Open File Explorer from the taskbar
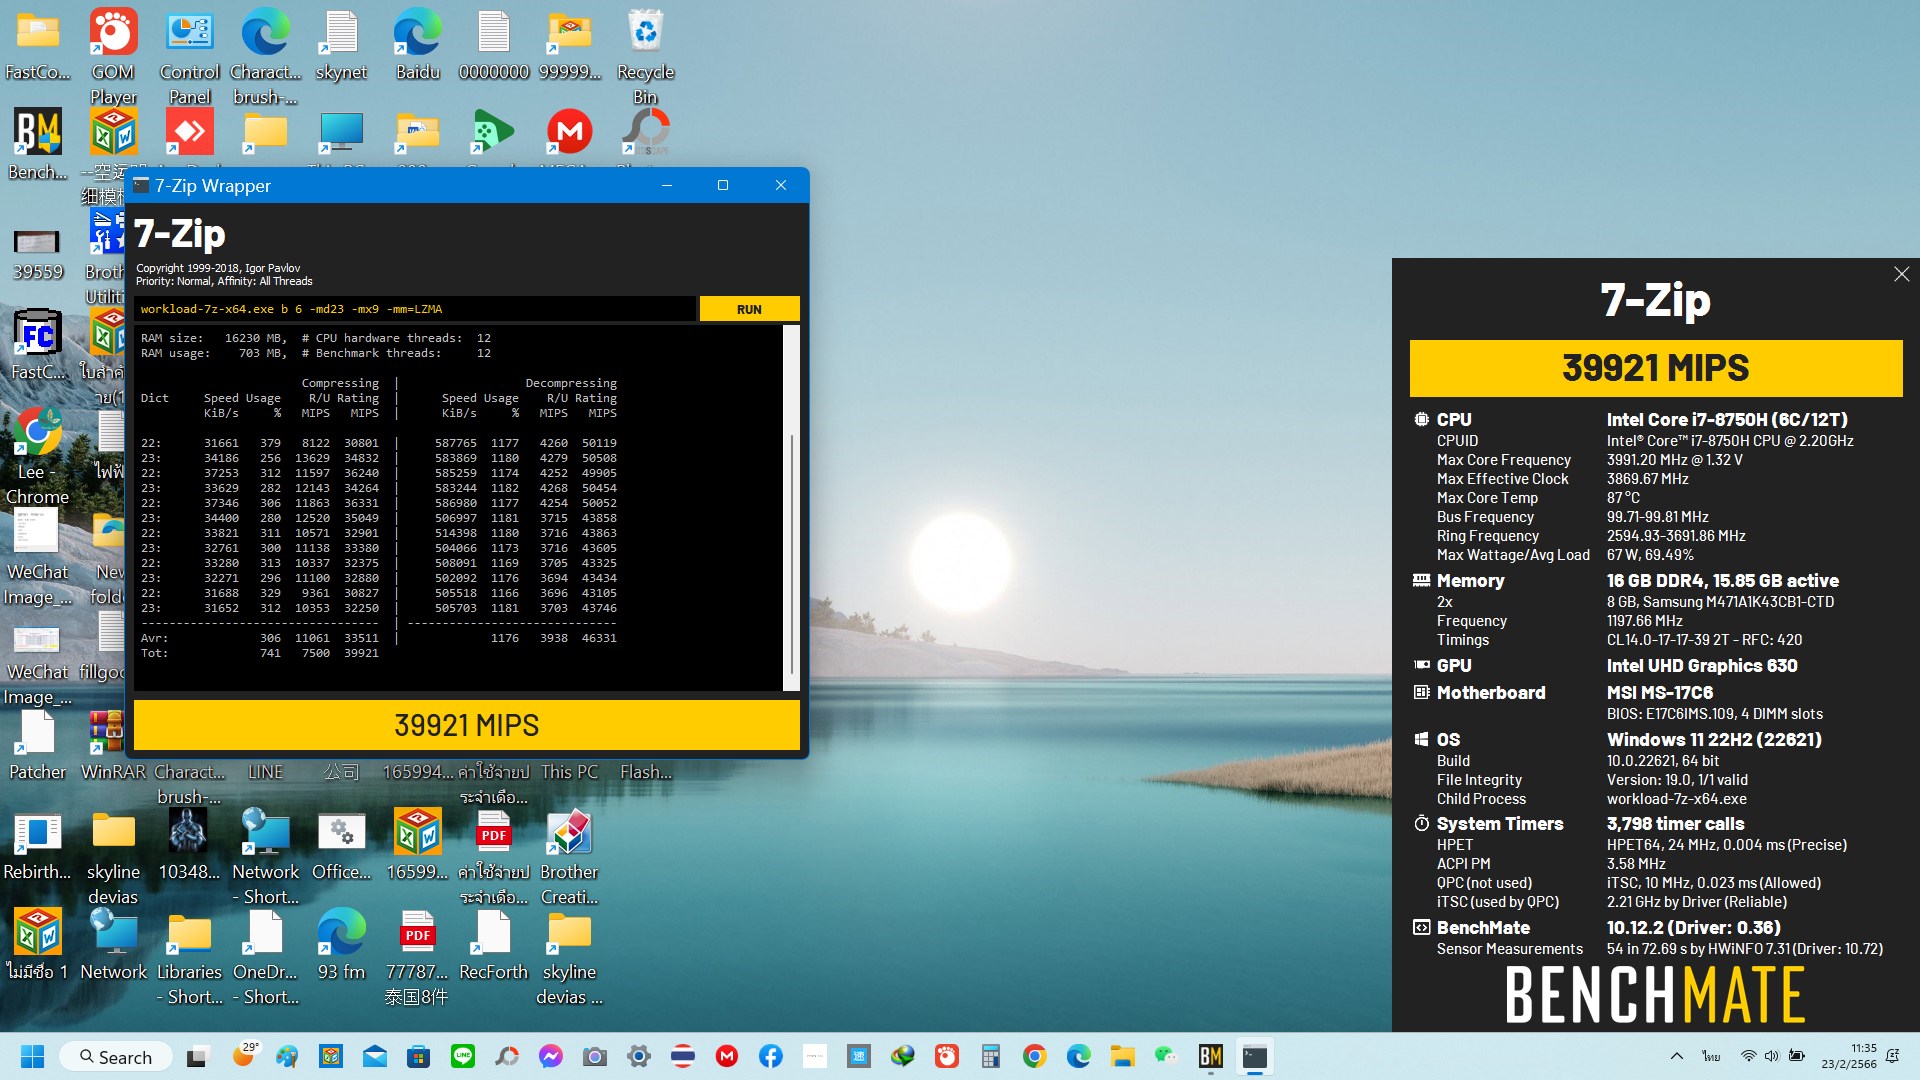This screenshot has width=1920, height=1080. click(x=1122, y=1056)
